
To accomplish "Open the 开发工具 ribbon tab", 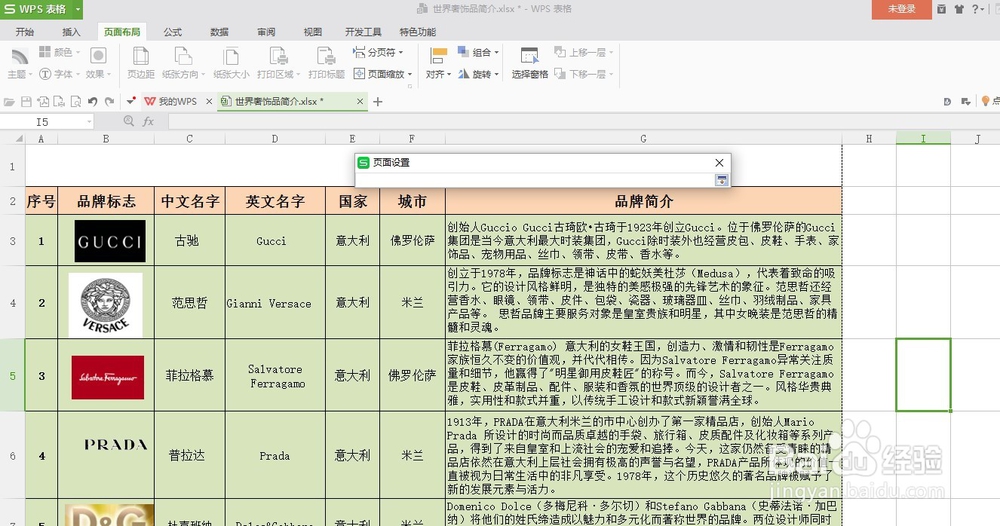I will (x=363, y=32).
